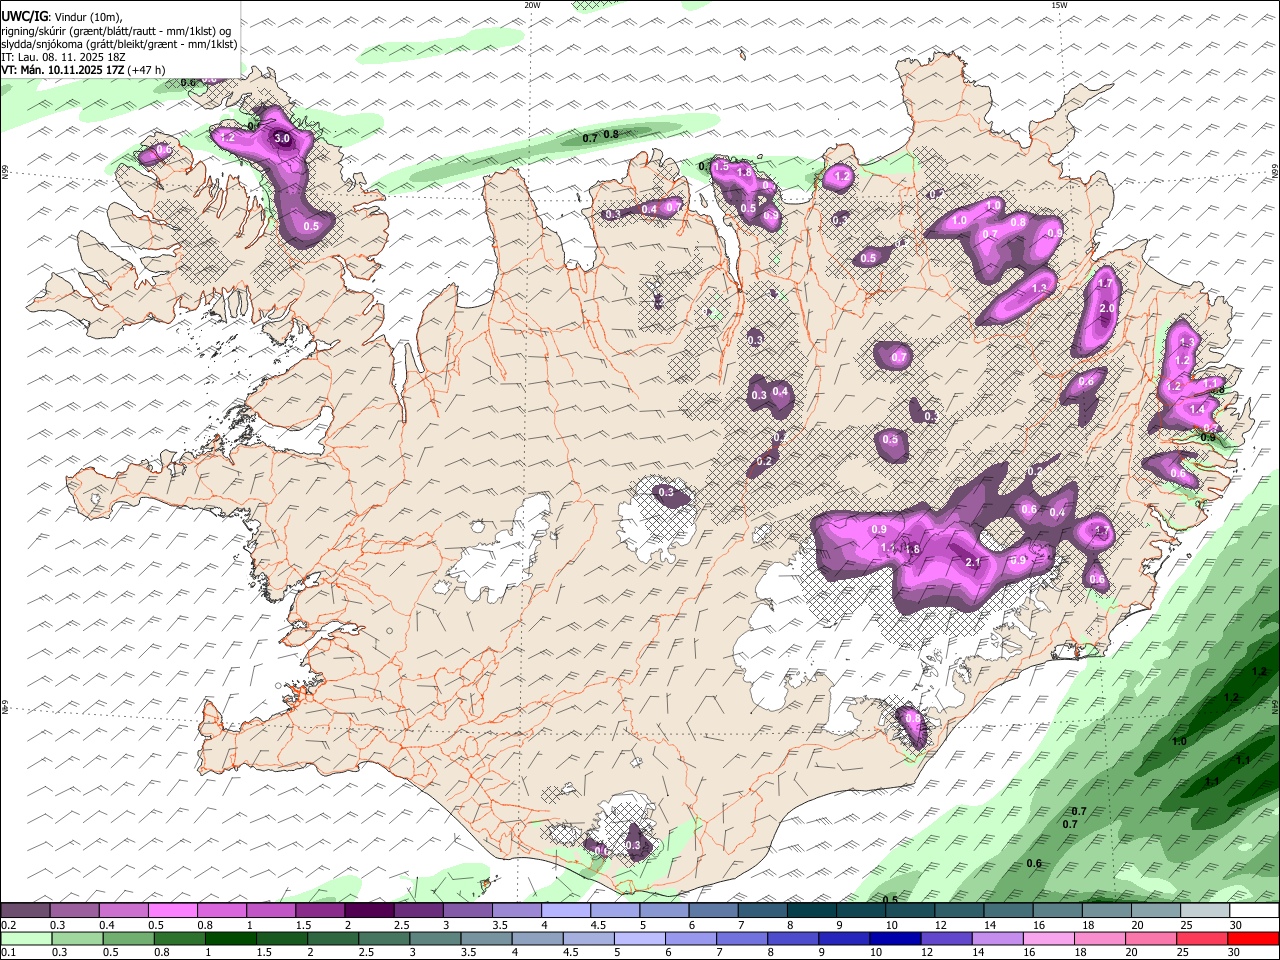Click the black '0.7' rain value over northern sea
Viewport: 1280px width, 960px height.
[590, 139]
